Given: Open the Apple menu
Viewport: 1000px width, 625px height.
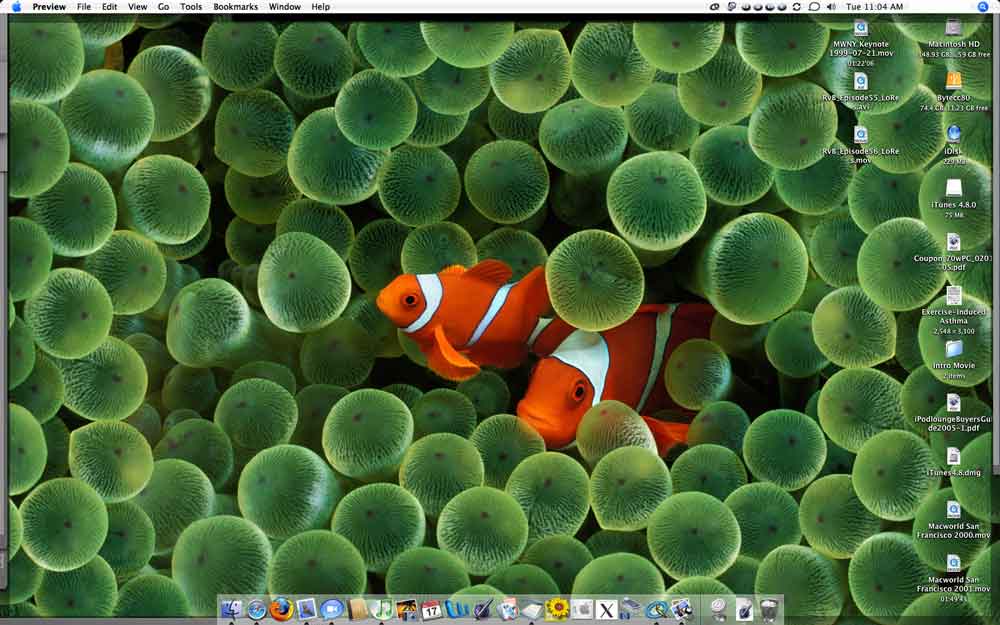Looking at the screenshot, I should click(x=16, y=6).
